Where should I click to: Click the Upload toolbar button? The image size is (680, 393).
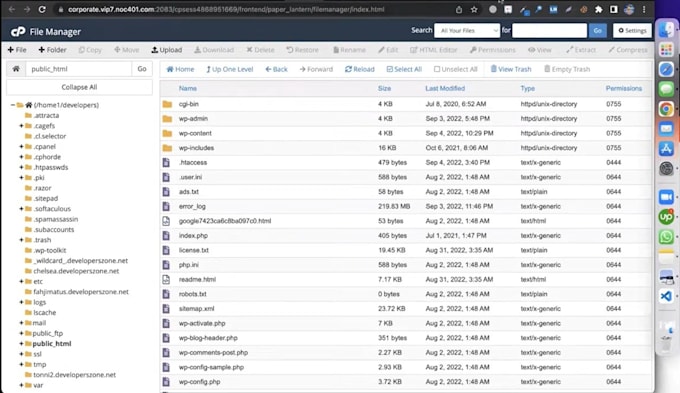click(167, 50)
